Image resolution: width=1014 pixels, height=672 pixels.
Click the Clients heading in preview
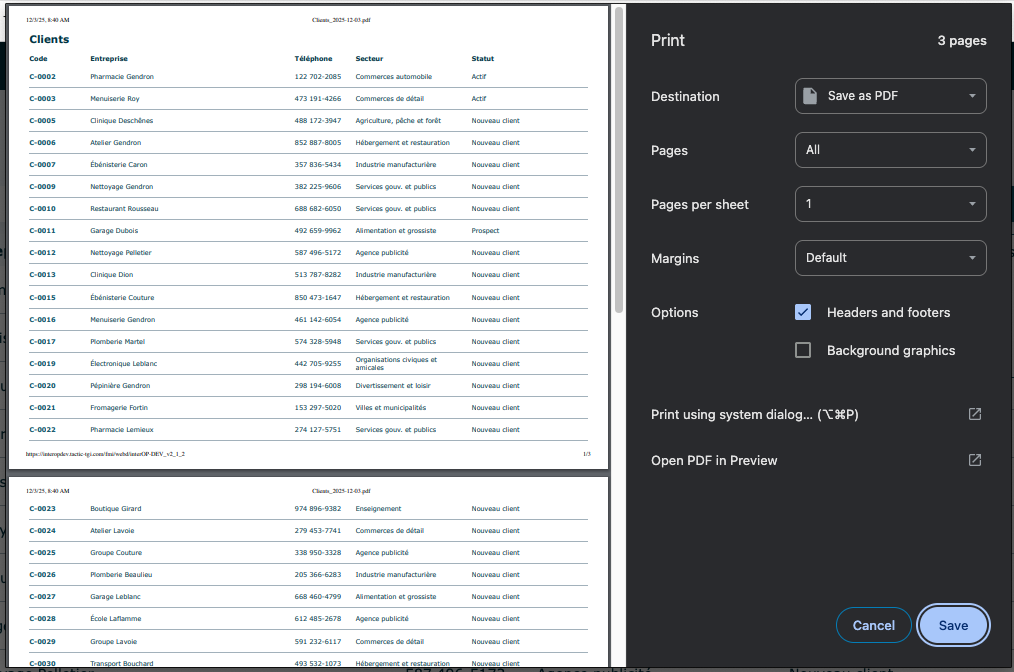[x=50, y=39]
